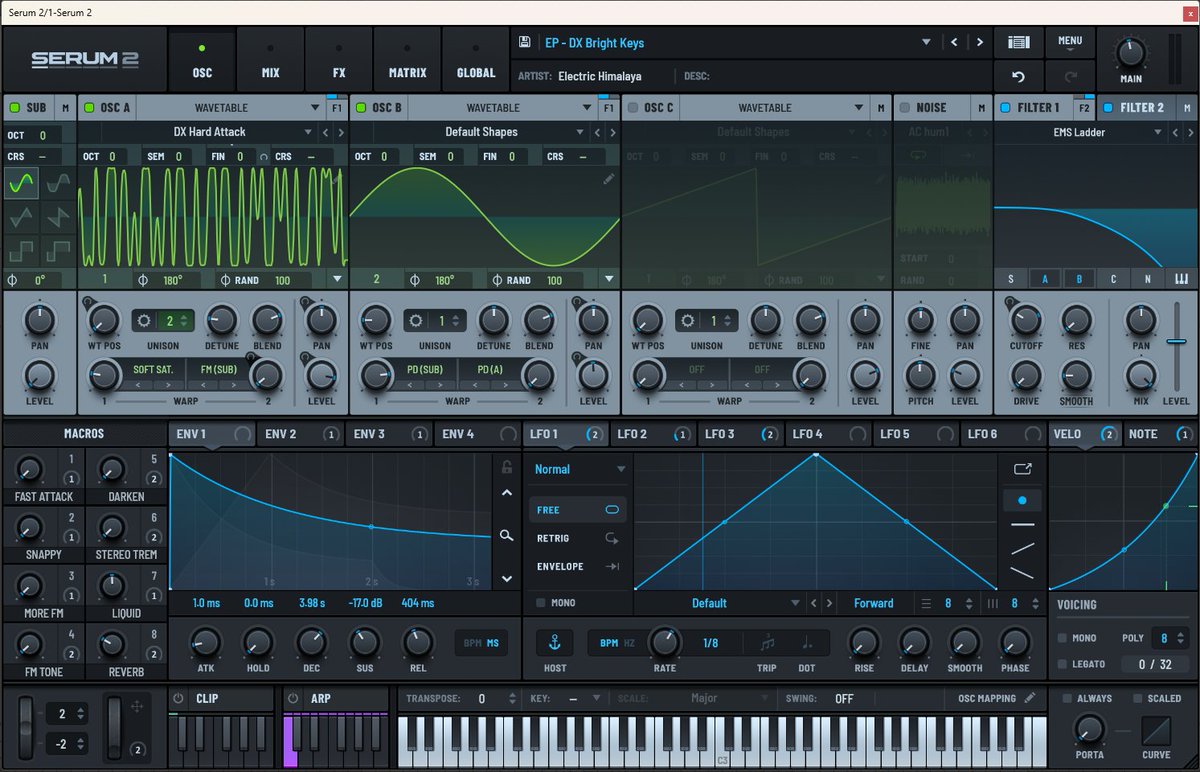Image resolution: width=1200 pixels, height=772 pixels.
Task: Enable the LEGATO voicing checkbox
Action: pyautogui.click(x=1062, y=664)
